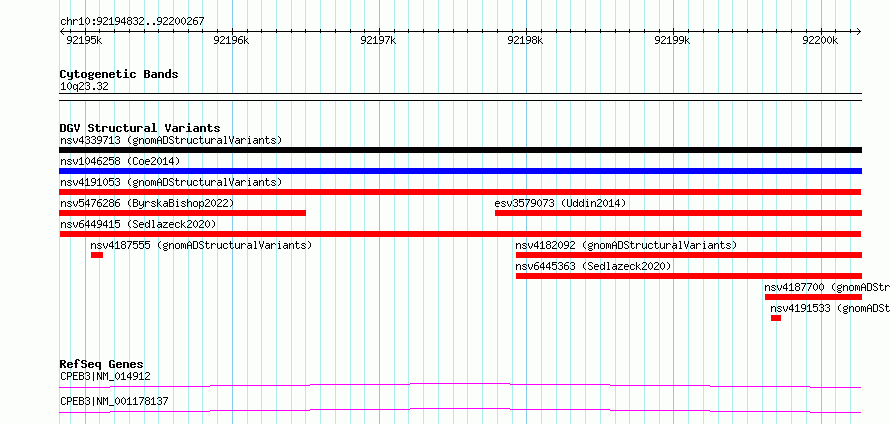
Task: Click the black nsv4339713 variant bar
Action: pos(460,150)
